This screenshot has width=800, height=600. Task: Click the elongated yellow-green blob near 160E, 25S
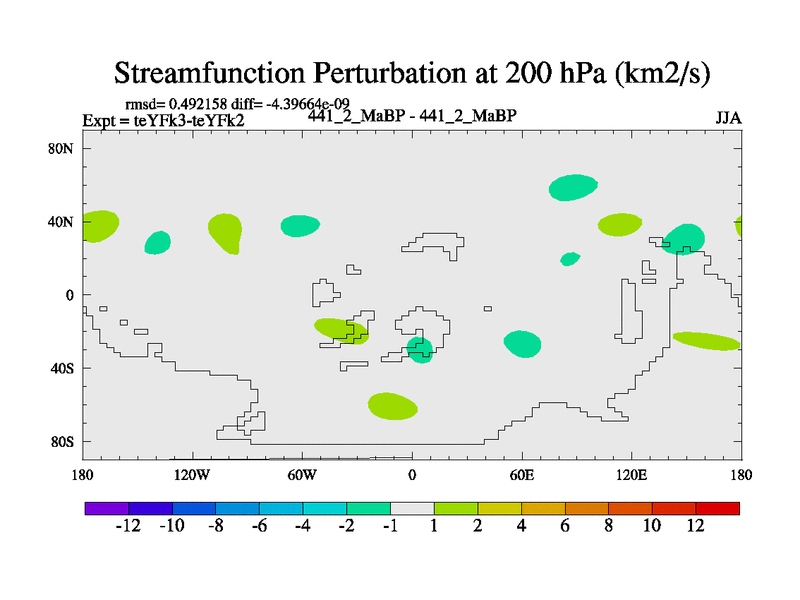coord(706,341)
